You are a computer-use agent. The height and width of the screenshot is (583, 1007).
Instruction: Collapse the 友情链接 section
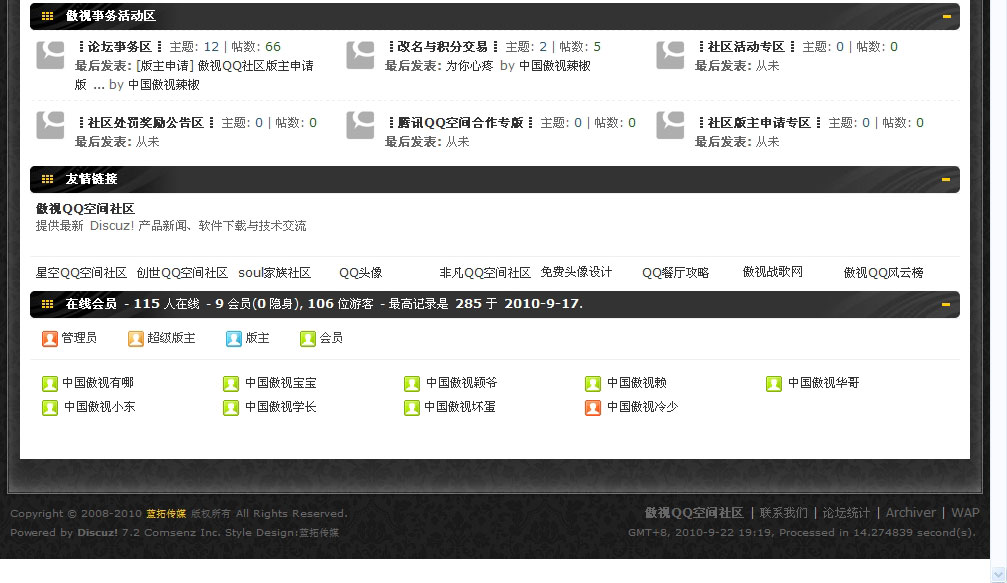pos(946,179)
